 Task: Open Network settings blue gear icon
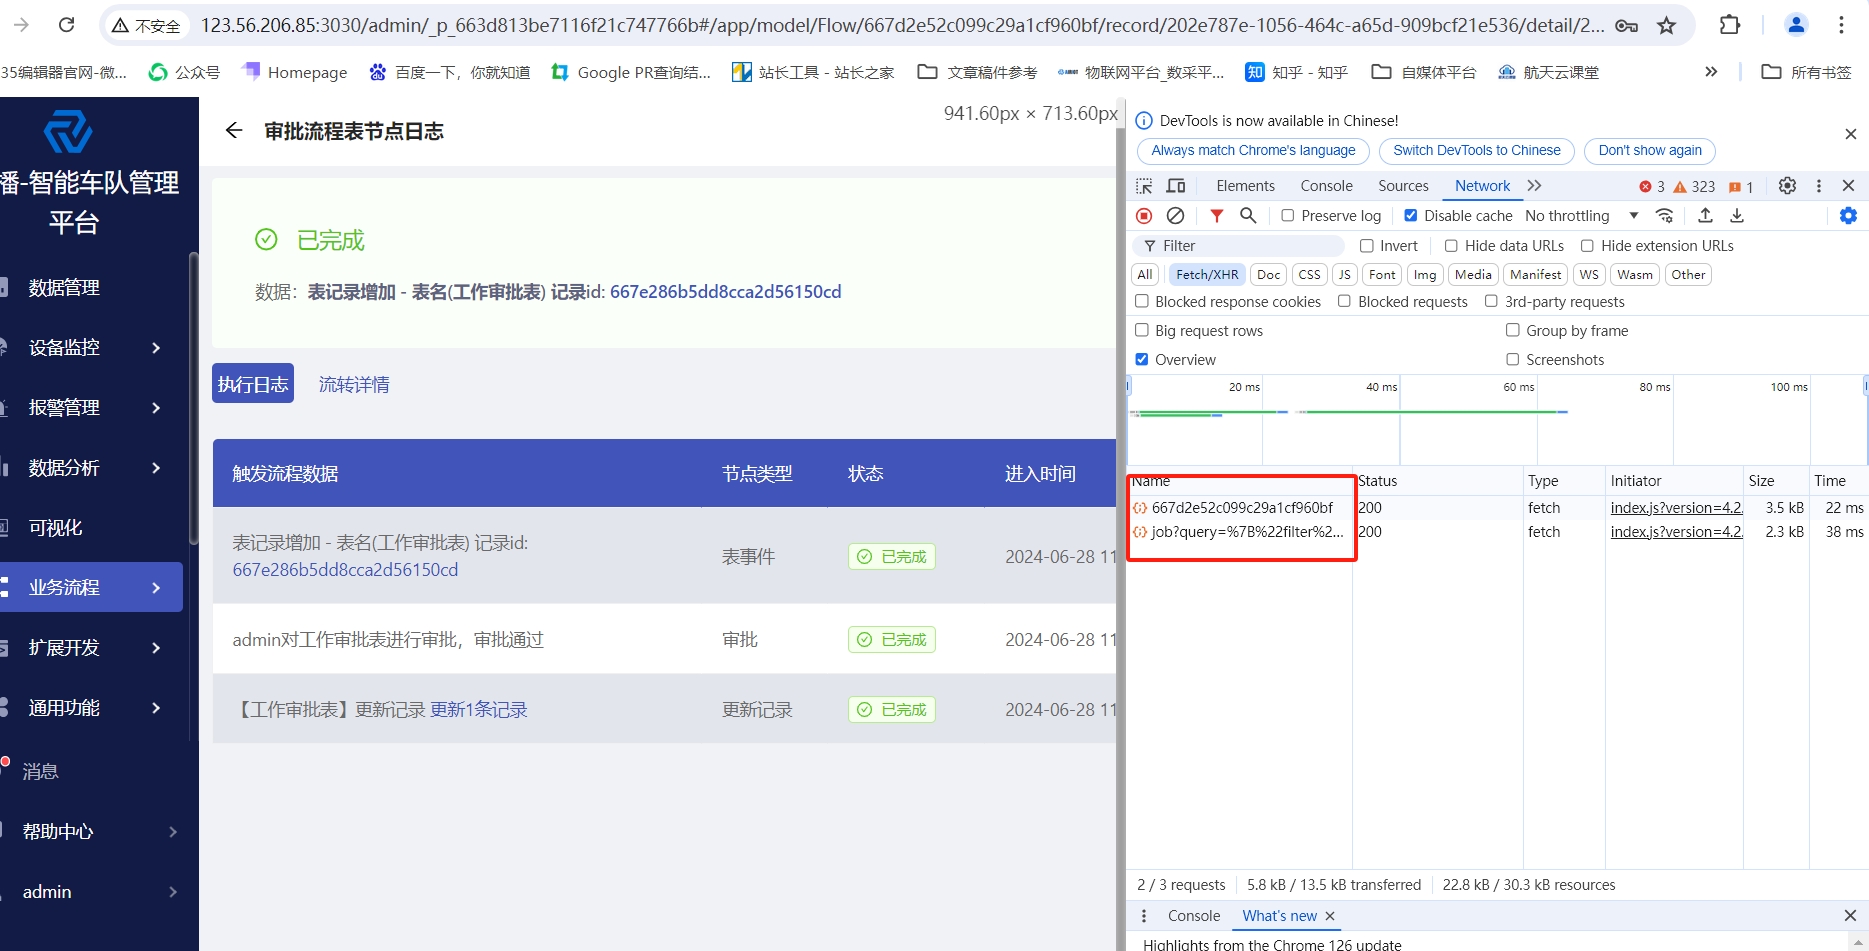click(1848, 215)
